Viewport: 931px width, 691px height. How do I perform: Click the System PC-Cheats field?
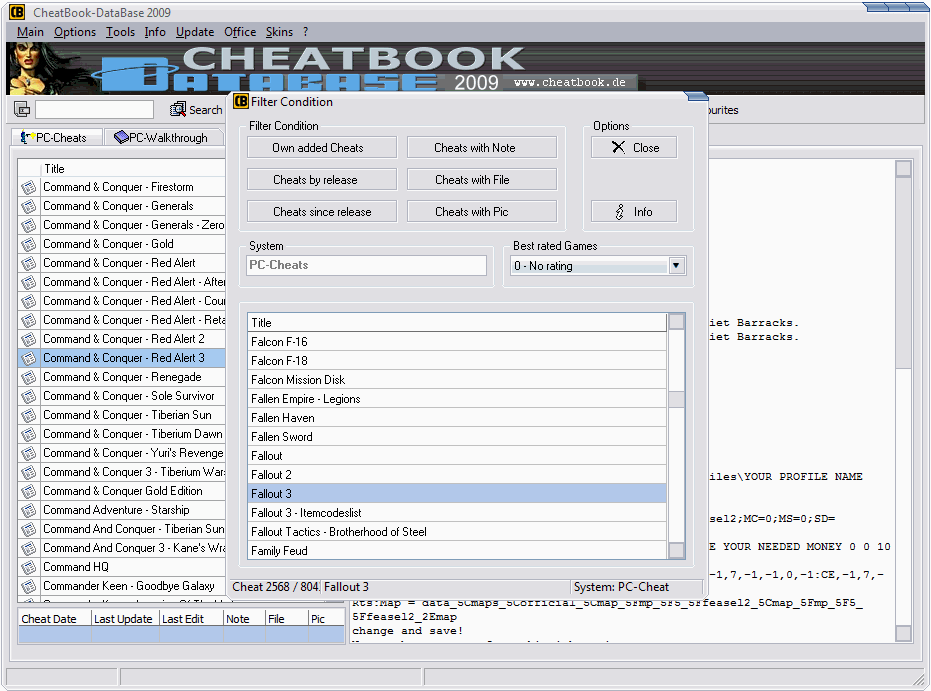366,265
